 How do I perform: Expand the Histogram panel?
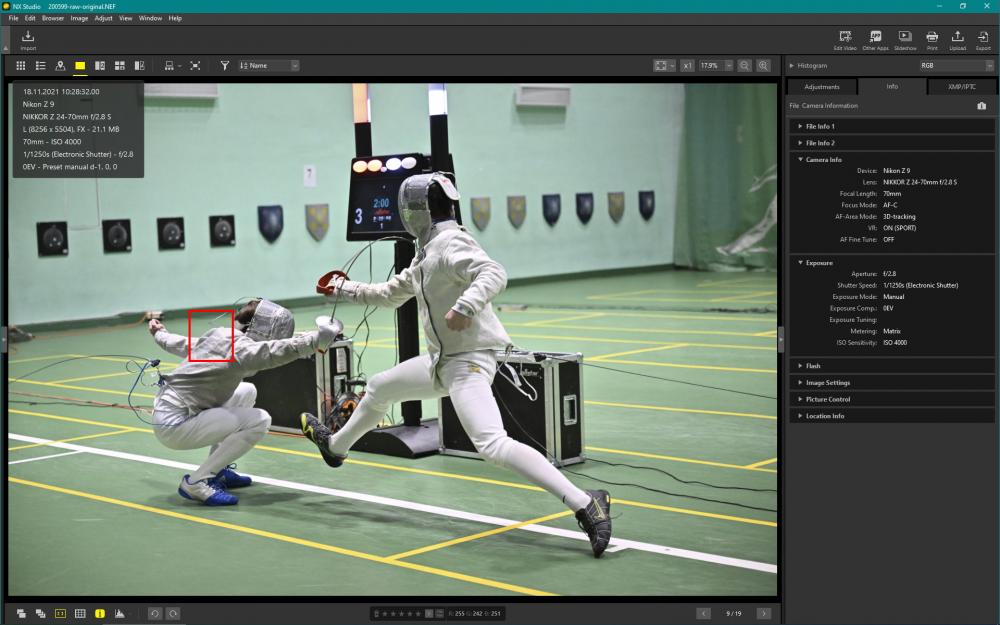click(791, 66)
